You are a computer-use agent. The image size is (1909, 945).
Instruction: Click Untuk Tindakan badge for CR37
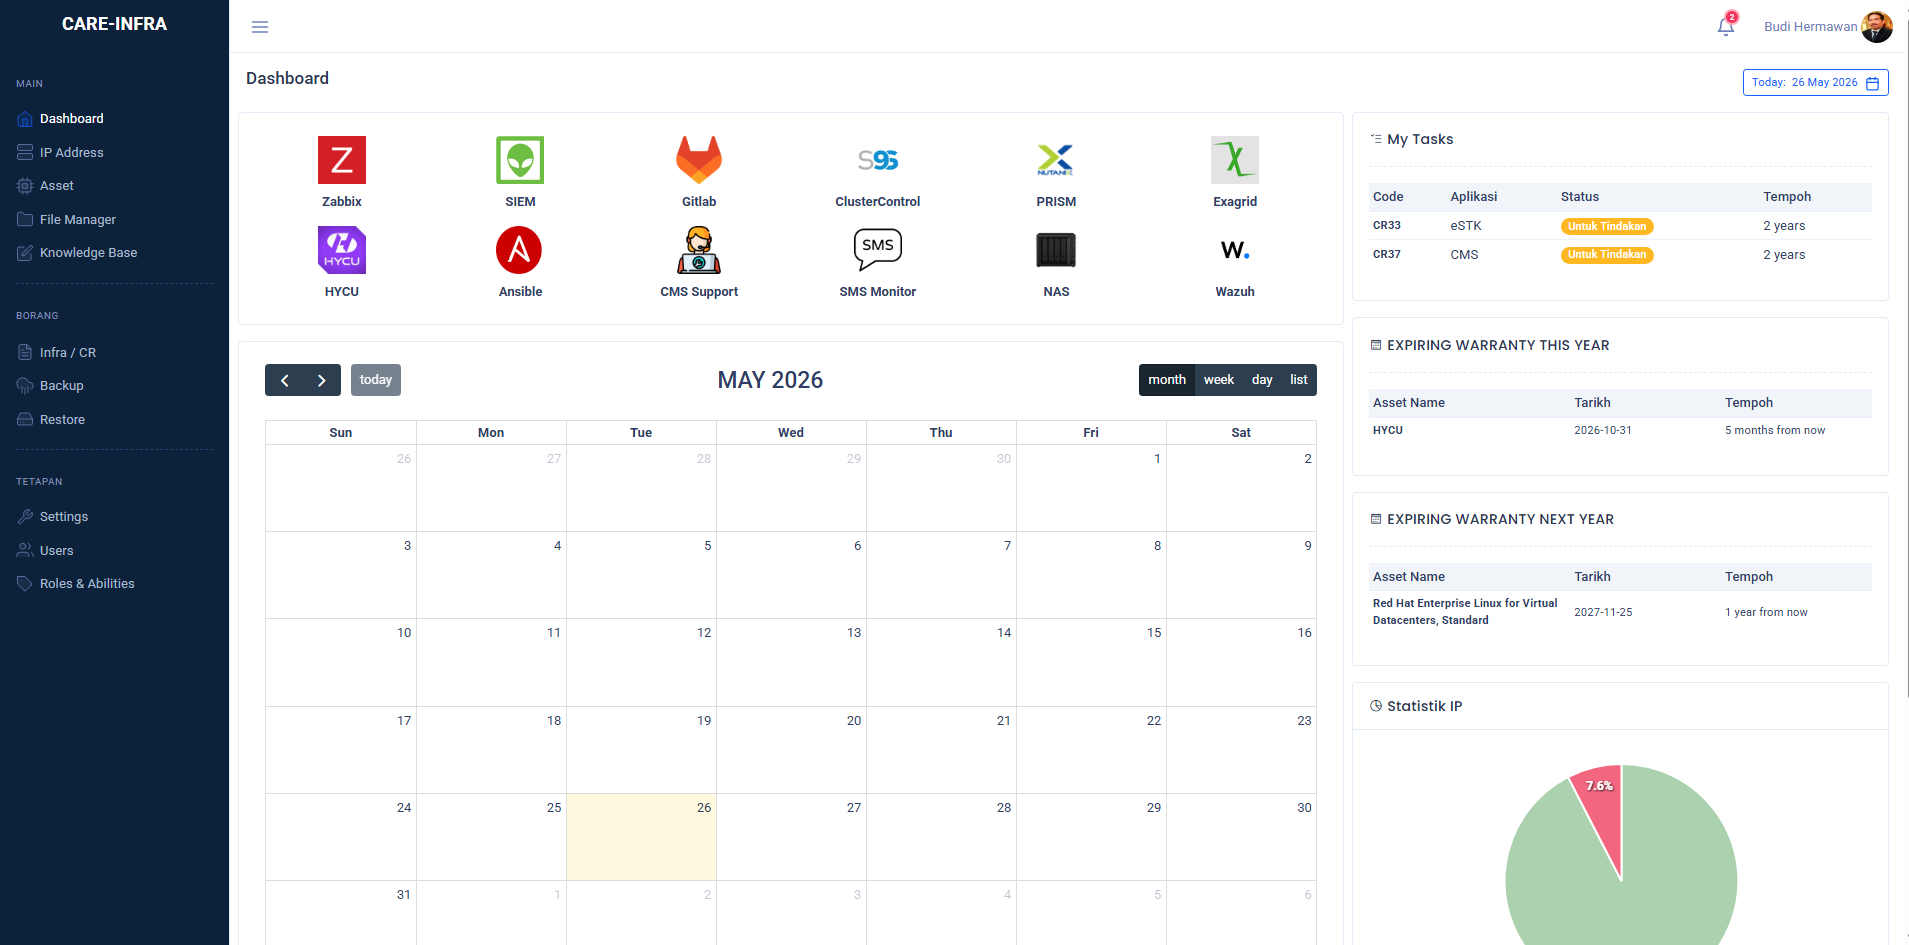click(x=1607, y=255)
